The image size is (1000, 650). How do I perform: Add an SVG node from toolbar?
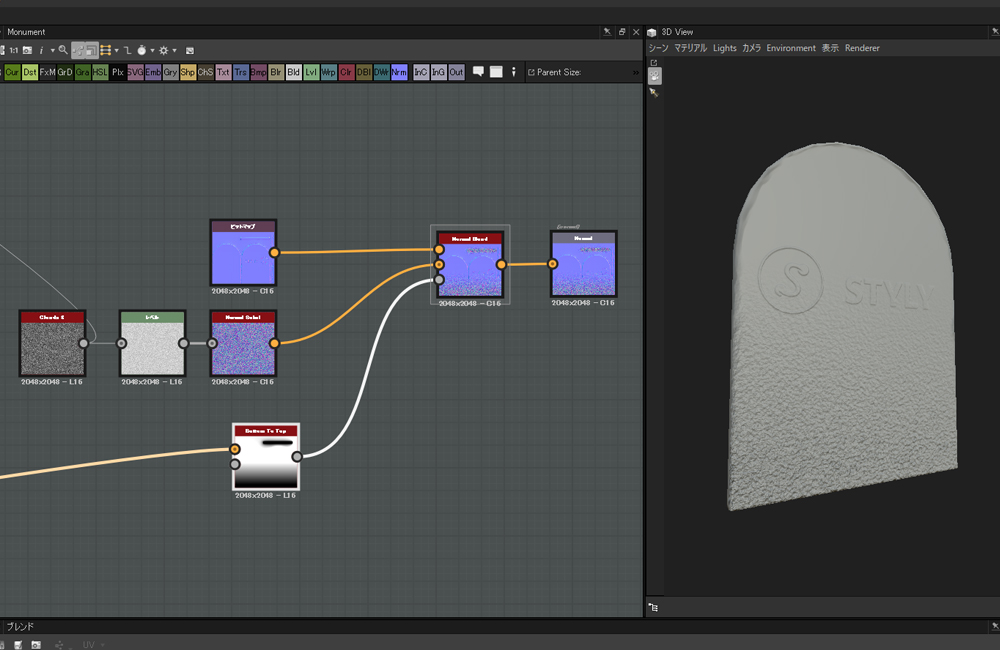135,72
